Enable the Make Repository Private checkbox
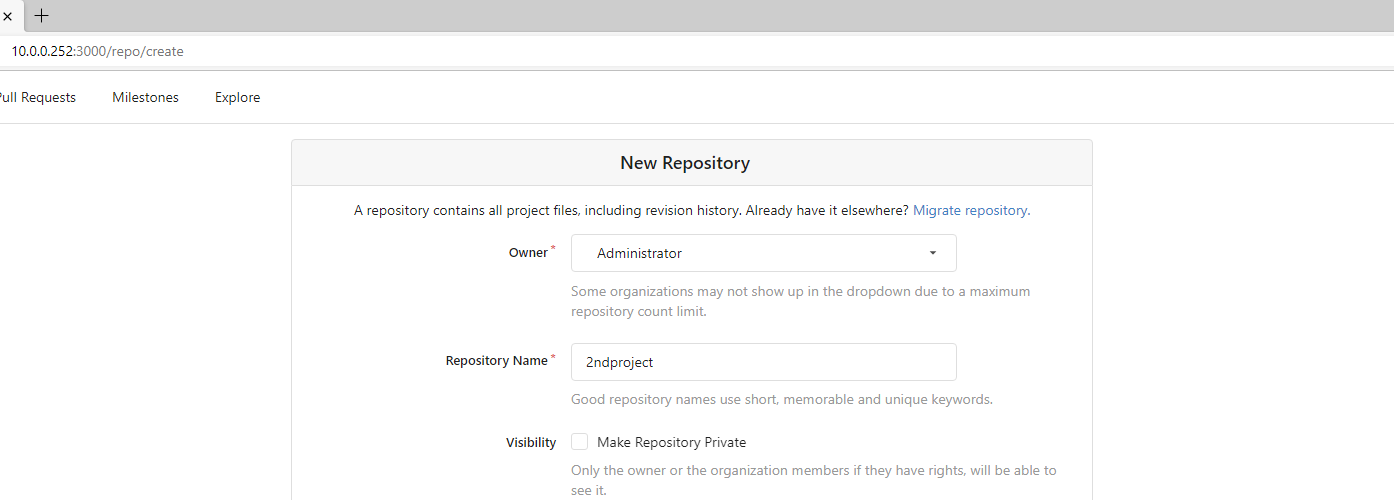The width and height of the screenshot is (1394, 500). (x=580, y=442)
